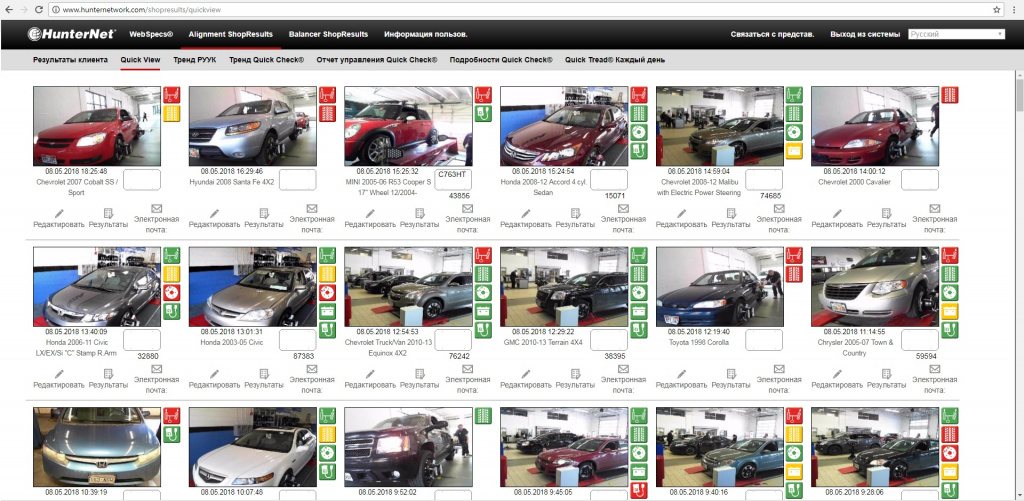Screen dimensions: 1024x501
Task: Click the red tire tread icon beside the Chevrolet Cavalier
Action: pos(950,95)
